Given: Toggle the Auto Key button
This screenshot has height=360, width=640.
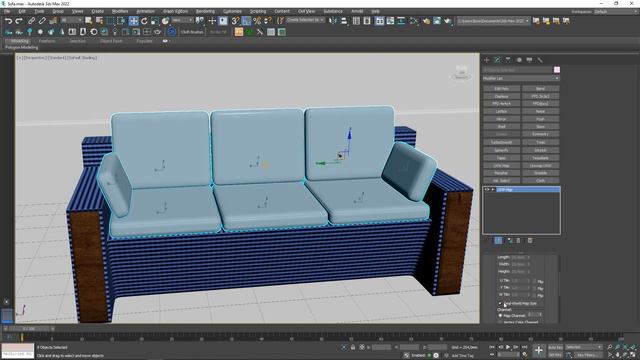Looking at the screenshot, I should click(555, 347).
